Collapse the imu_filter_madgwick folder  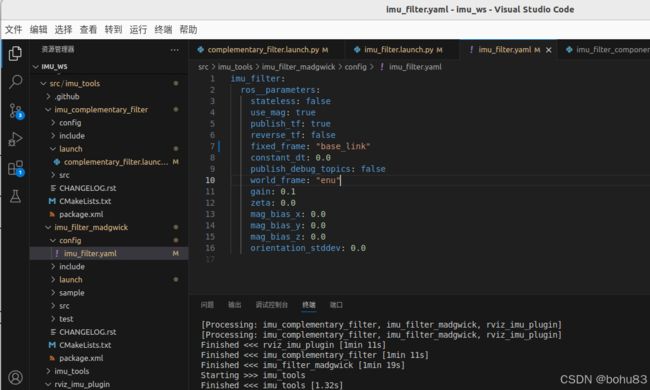tap(48, 227)
